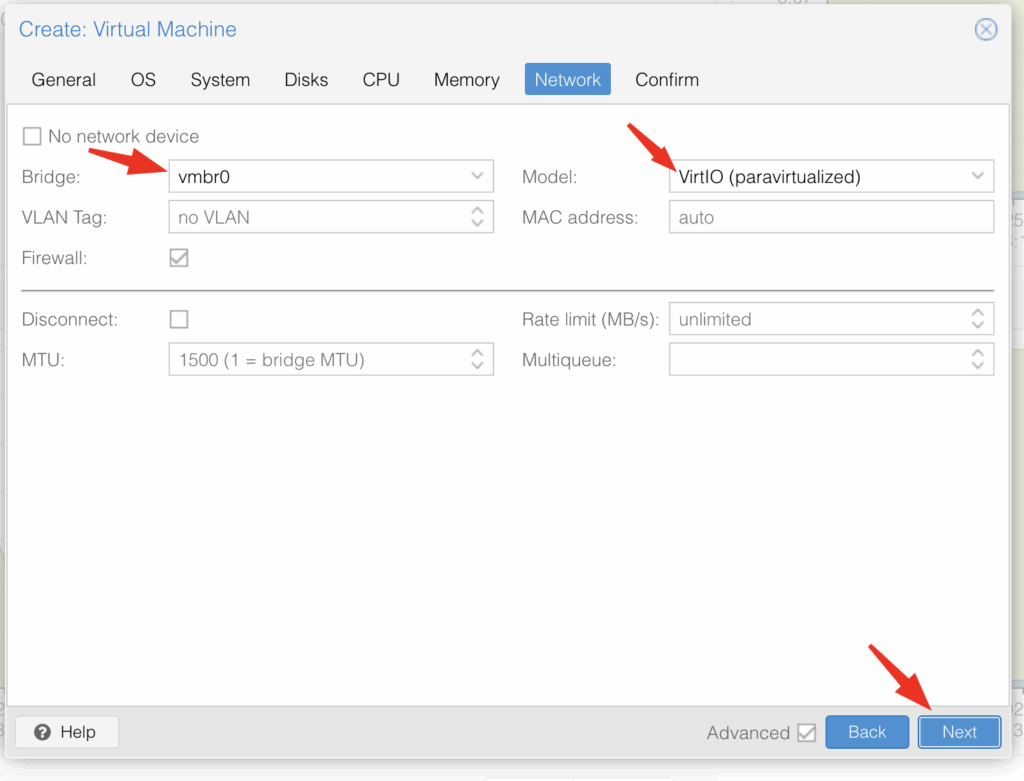Image resolution: width=1024 pixels, height=781 pixels.
Task: Switch to the General tab
Action: [63, 79]
